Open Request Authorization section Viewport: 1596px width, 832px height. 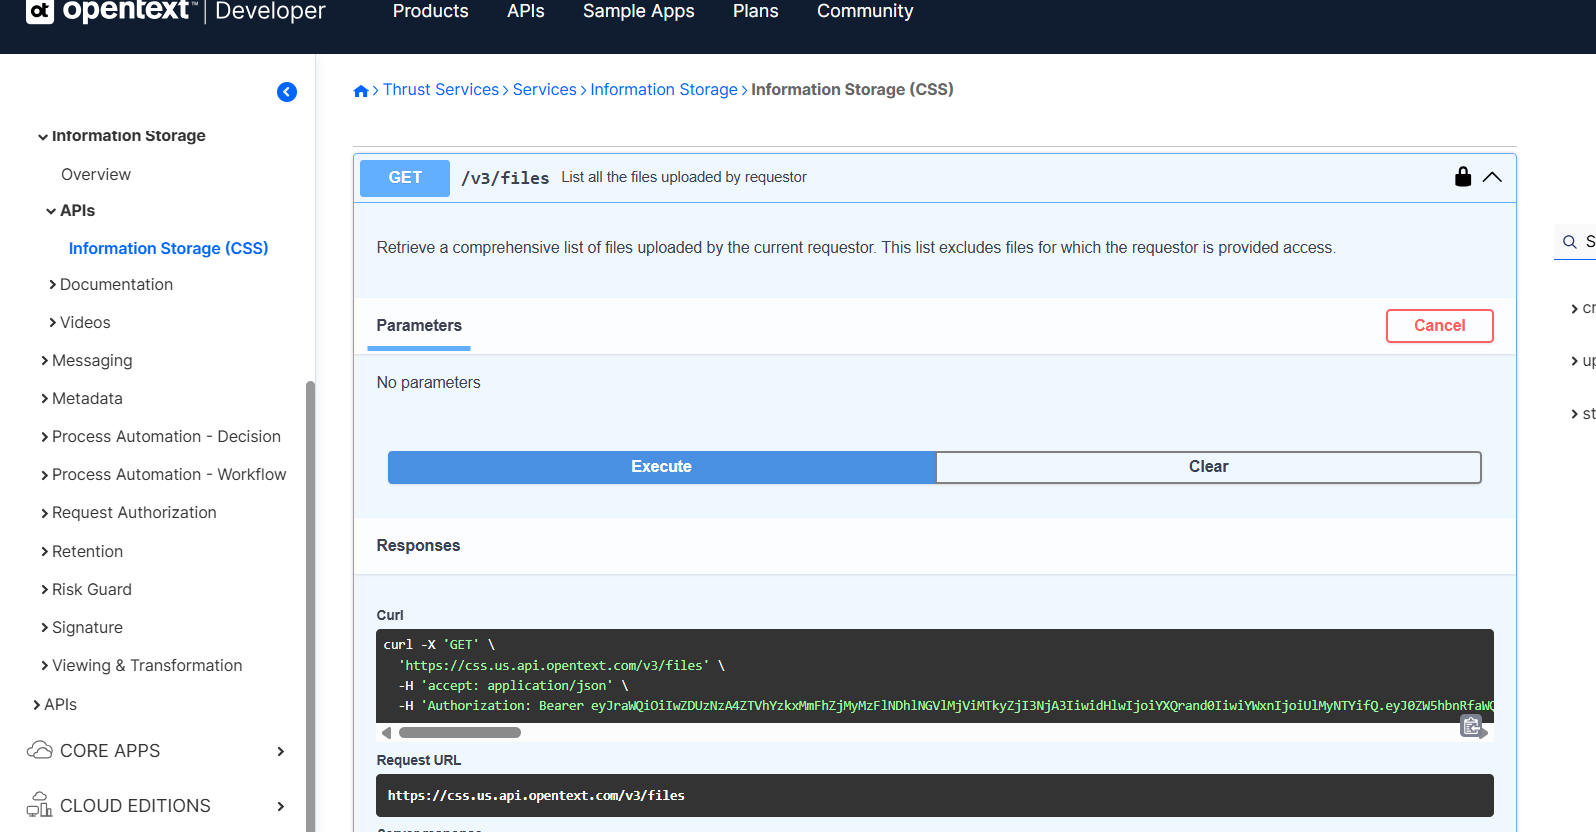point(134,513)
